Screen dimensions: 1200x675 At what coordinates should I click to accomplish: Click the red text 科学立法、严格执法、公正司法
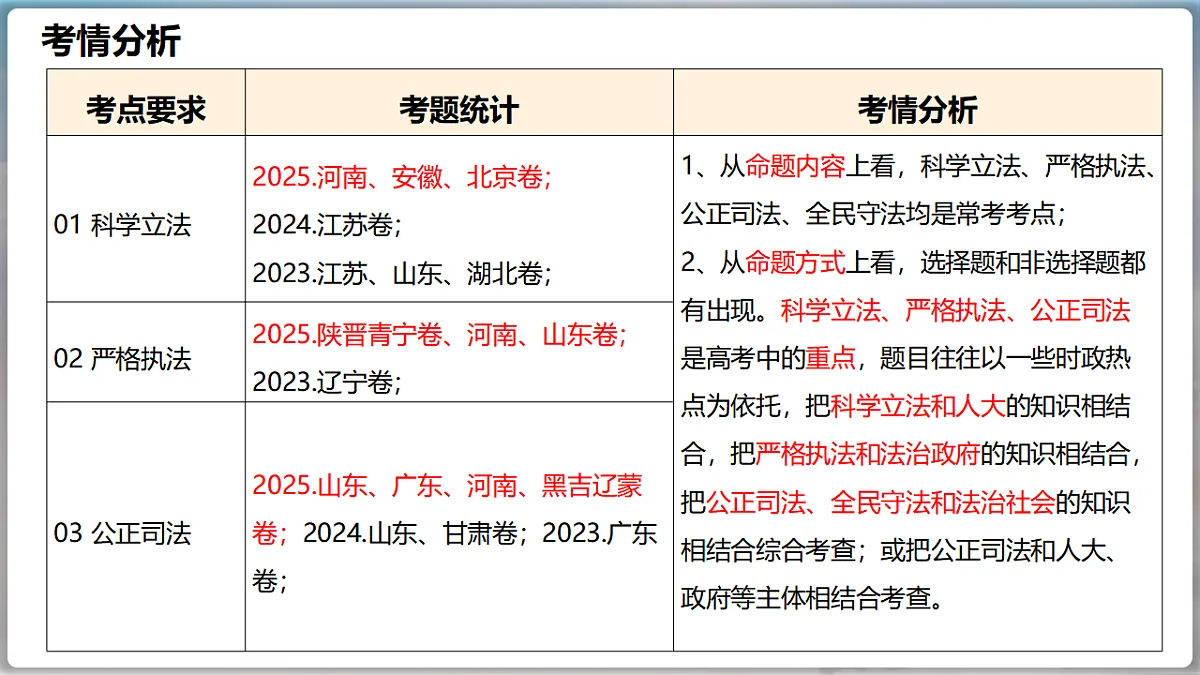[x=956, y=310]
